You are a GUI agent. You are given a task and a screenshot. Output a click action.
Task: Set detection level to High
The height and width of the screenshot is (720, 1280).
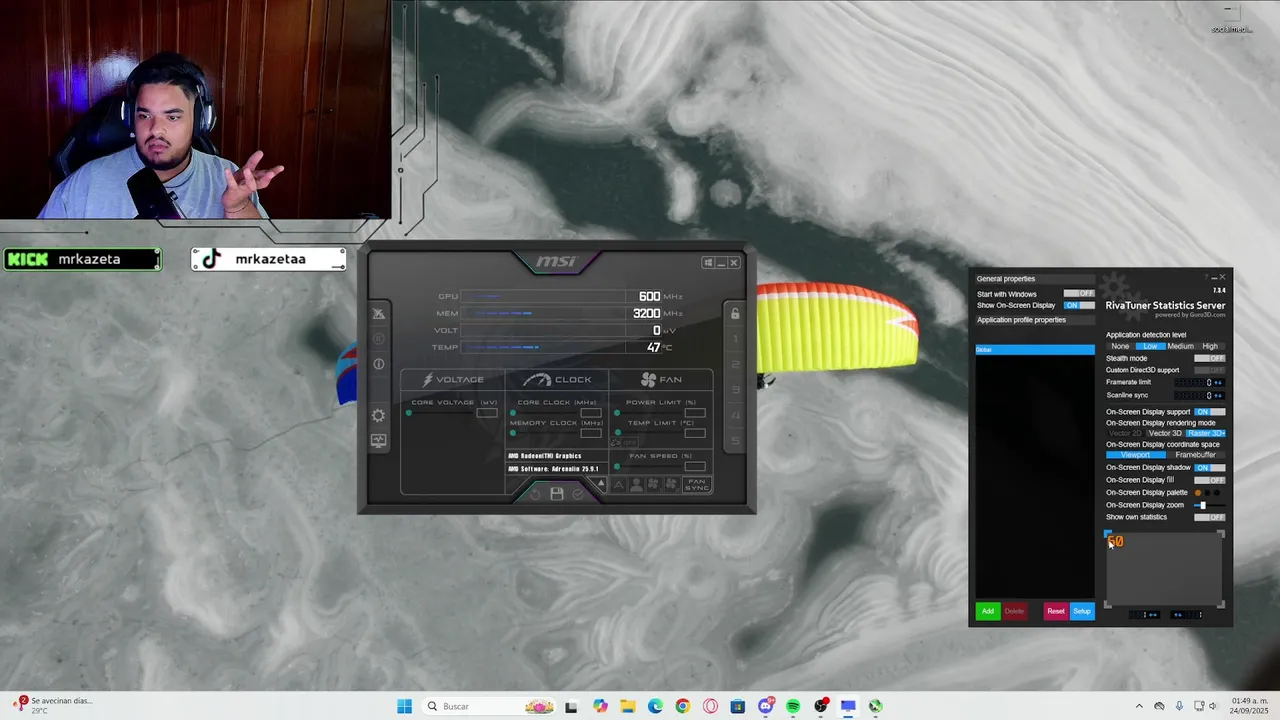pos(1210,346)
